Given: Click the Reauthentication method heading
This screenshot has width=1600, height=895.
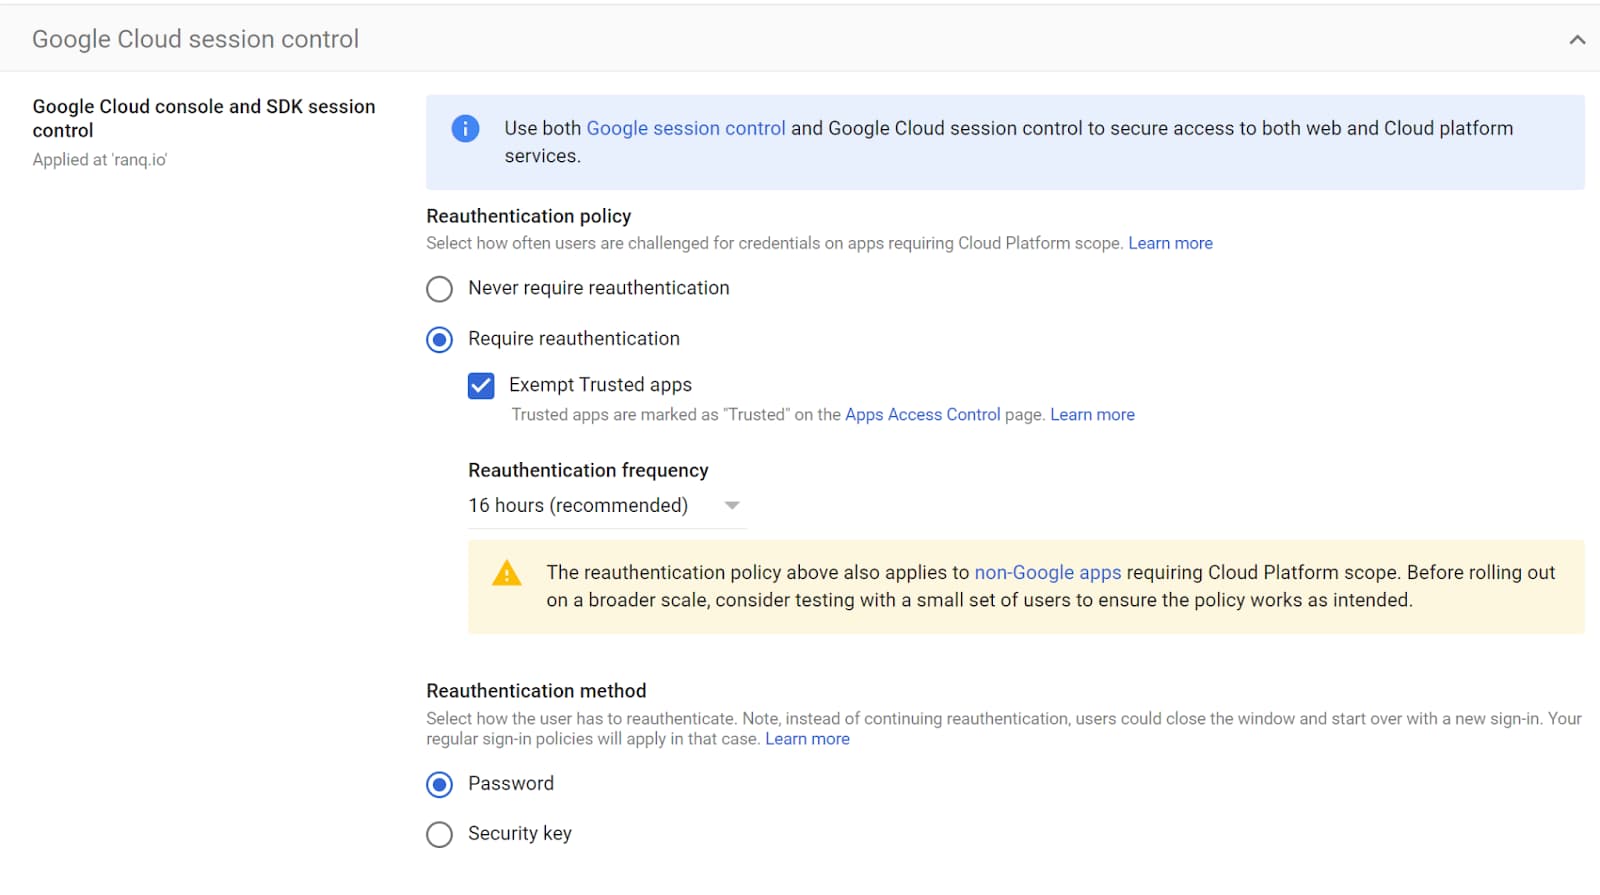Looking at the screenshot, I should [x=536, y=691].
